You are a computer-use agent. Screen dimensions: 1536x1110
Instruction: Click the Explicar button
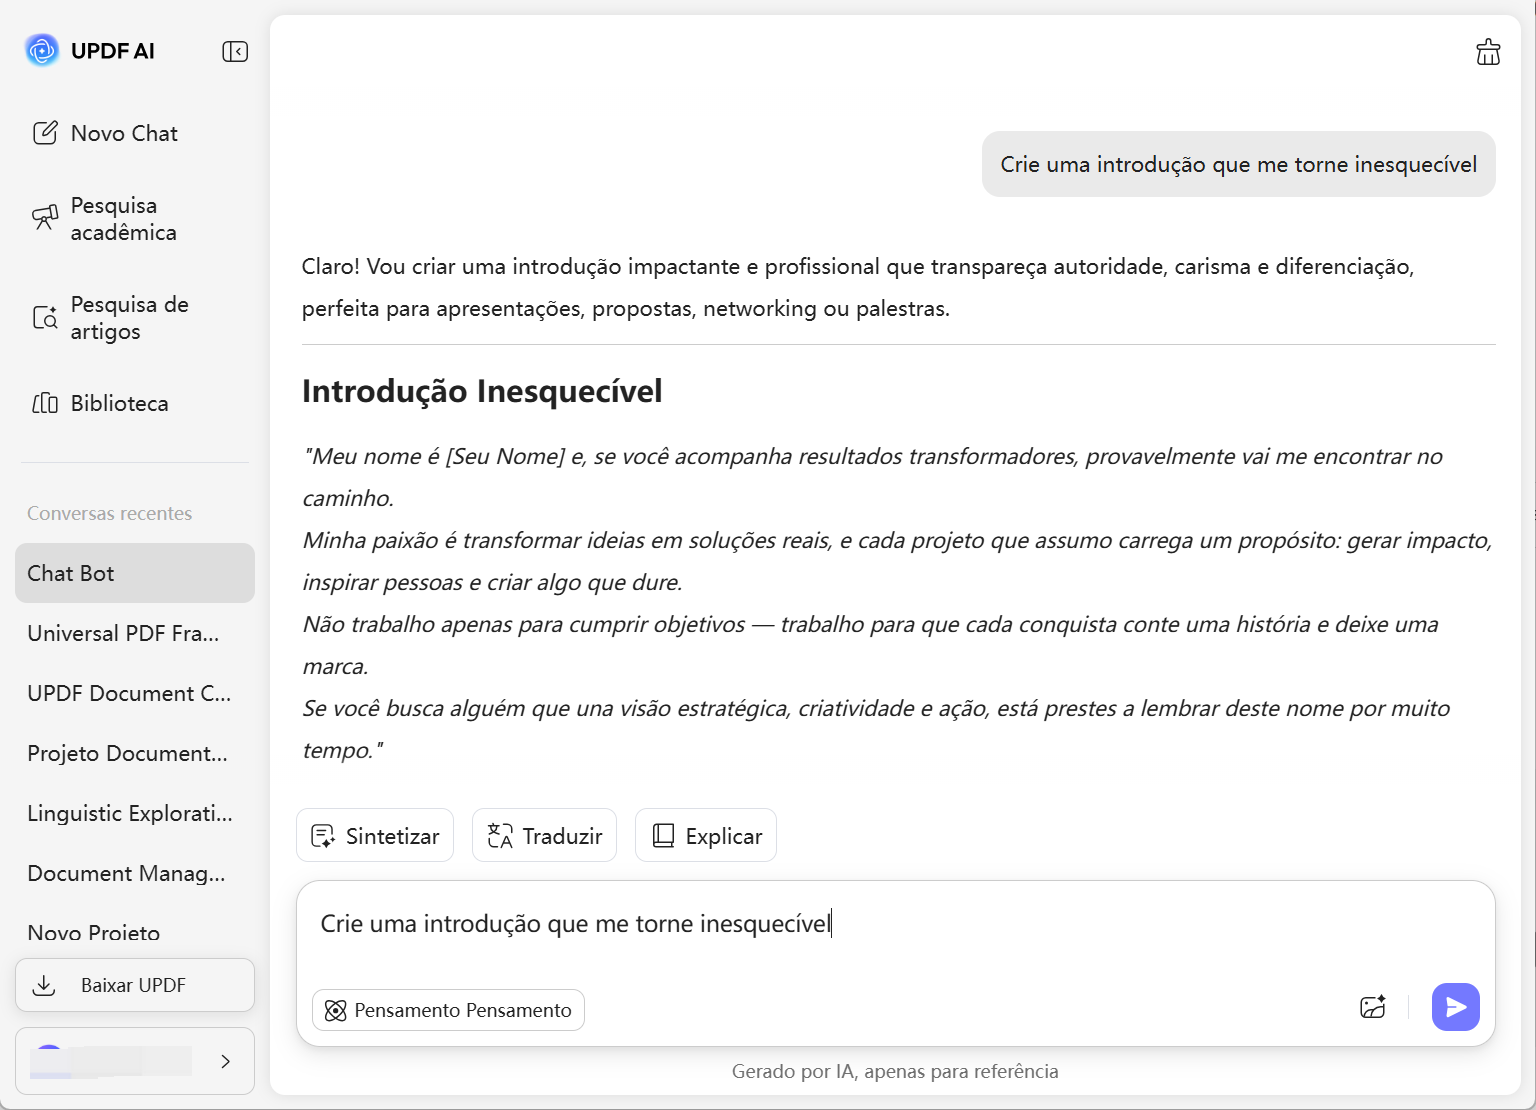[706, 835]
